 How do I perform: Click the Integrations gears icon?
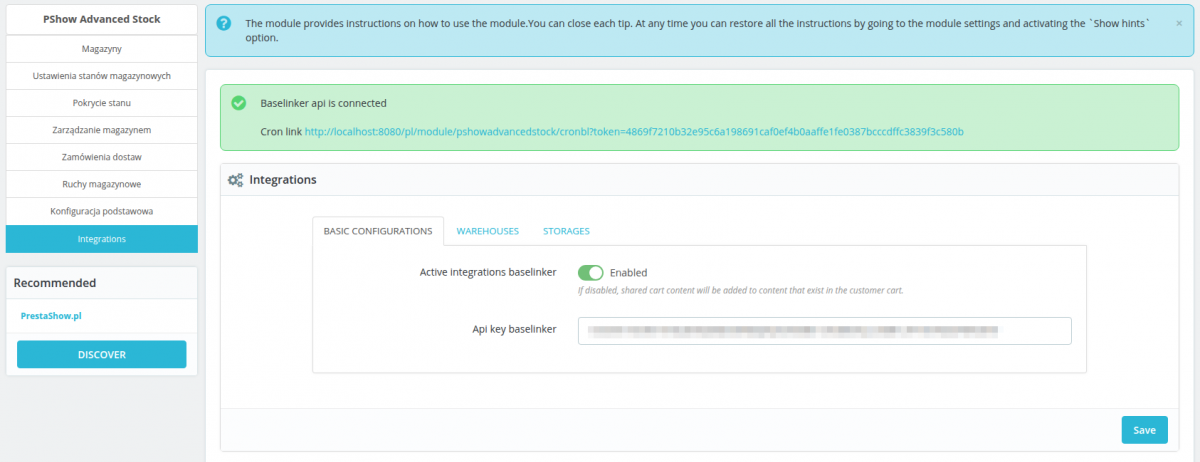pyautogui.click(x=235, y=180)
